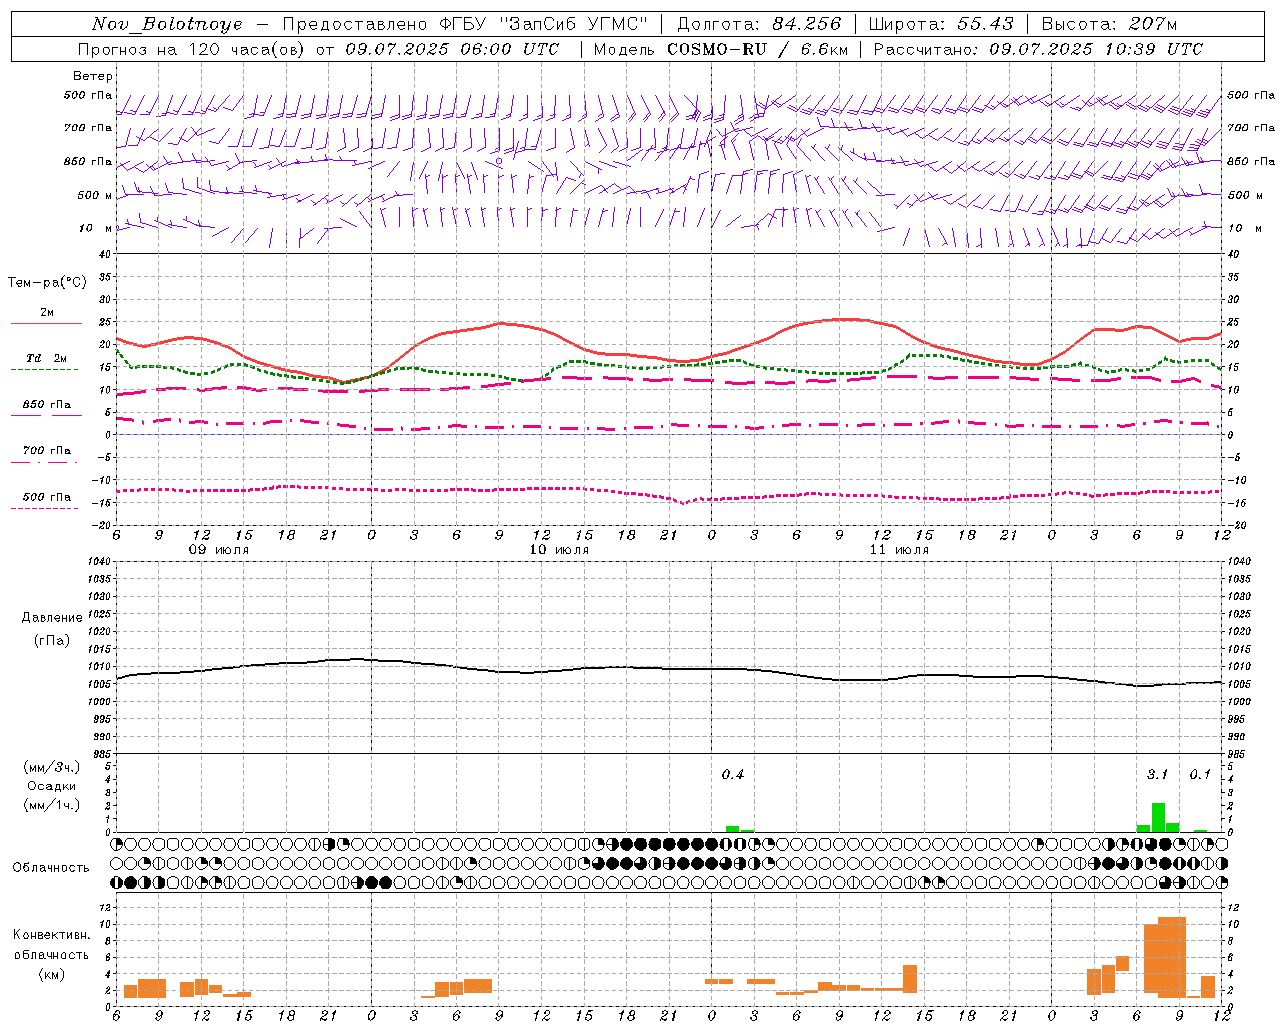The width and height of the screenshot is (1280, 1024).
Task: Click the (гПа) pressure unit label
Action: 52,640
